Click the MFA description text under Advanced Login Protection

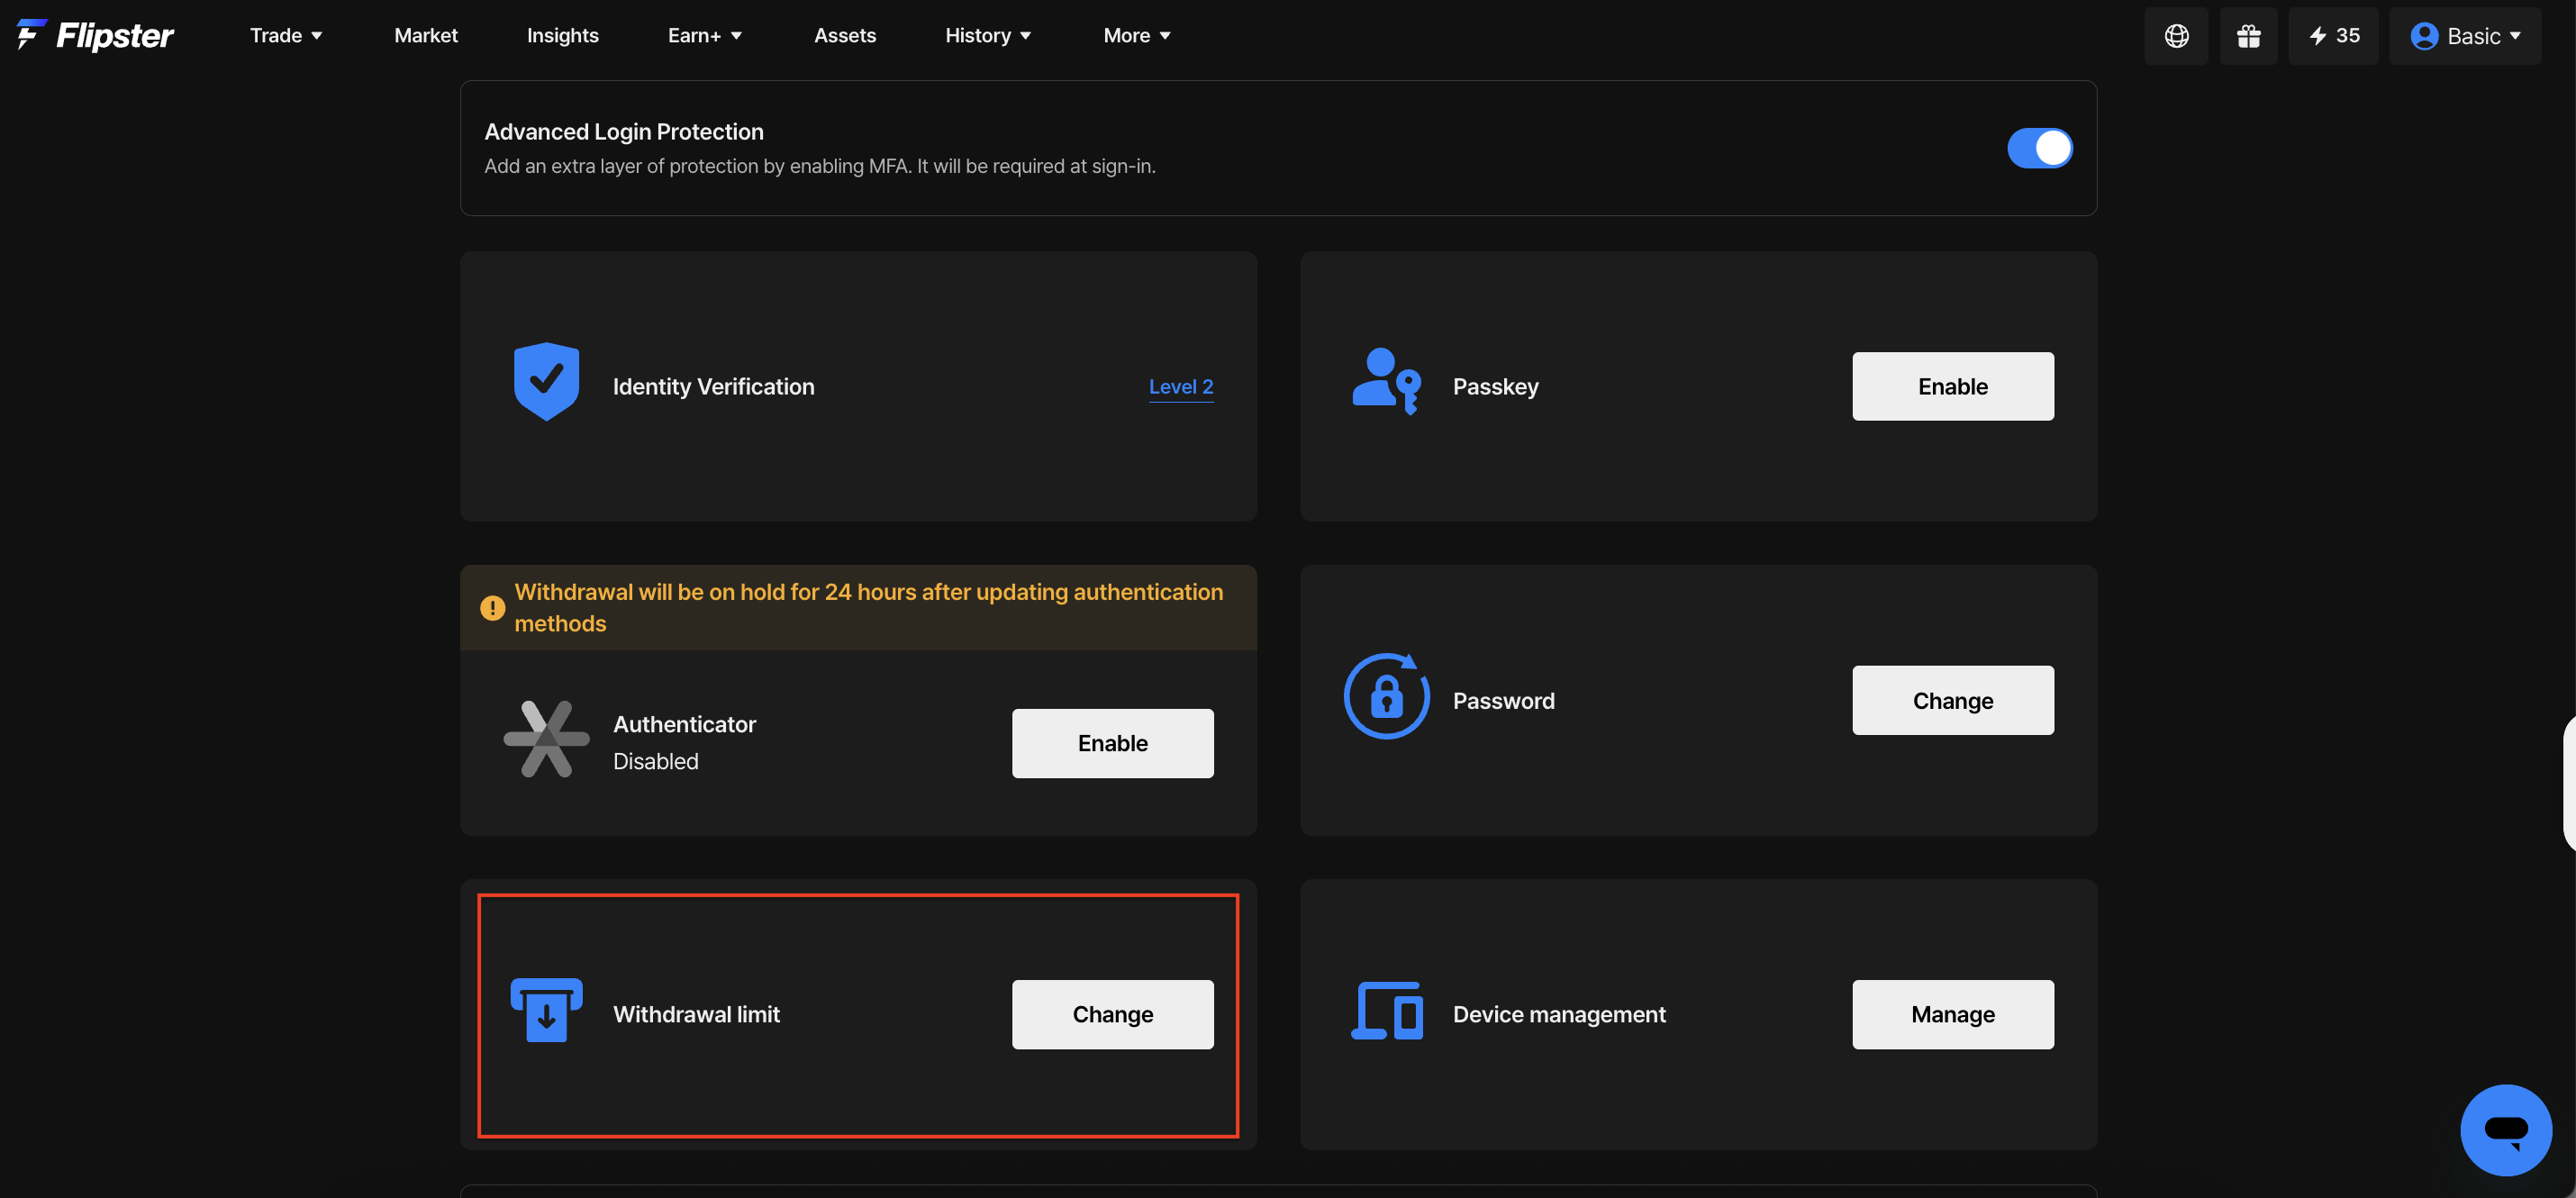[820, 166]
